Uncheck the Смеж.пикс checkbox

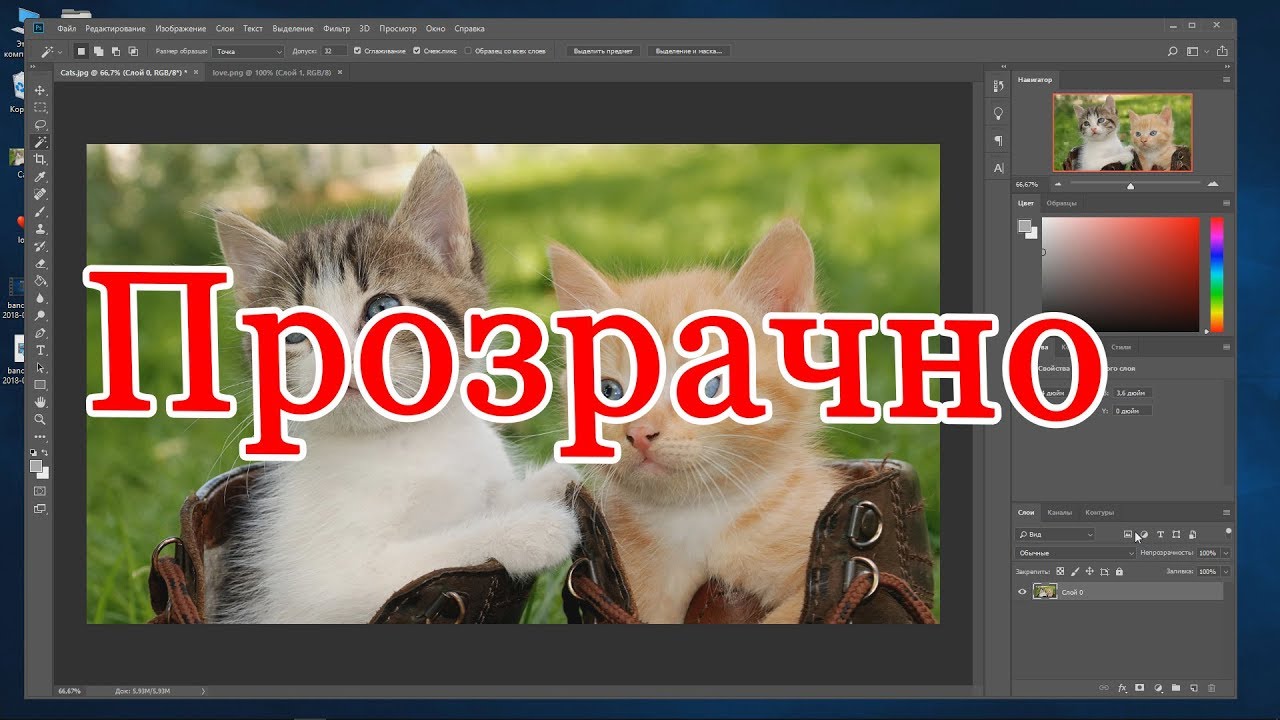click(x=416, y=51)
